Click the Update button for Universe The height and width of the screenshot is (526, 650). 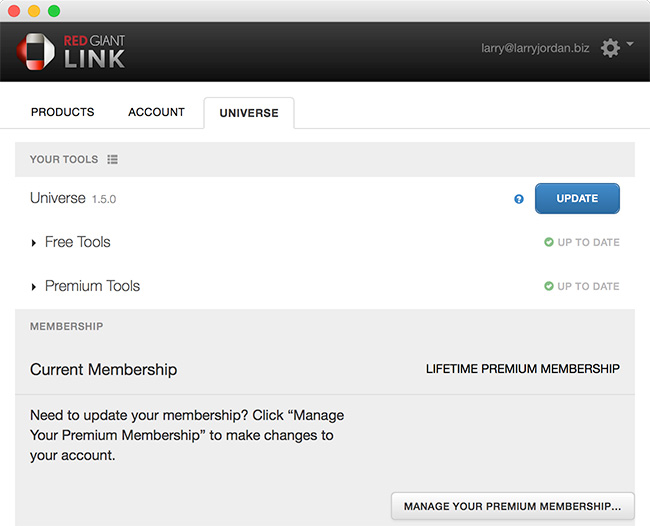577,199
